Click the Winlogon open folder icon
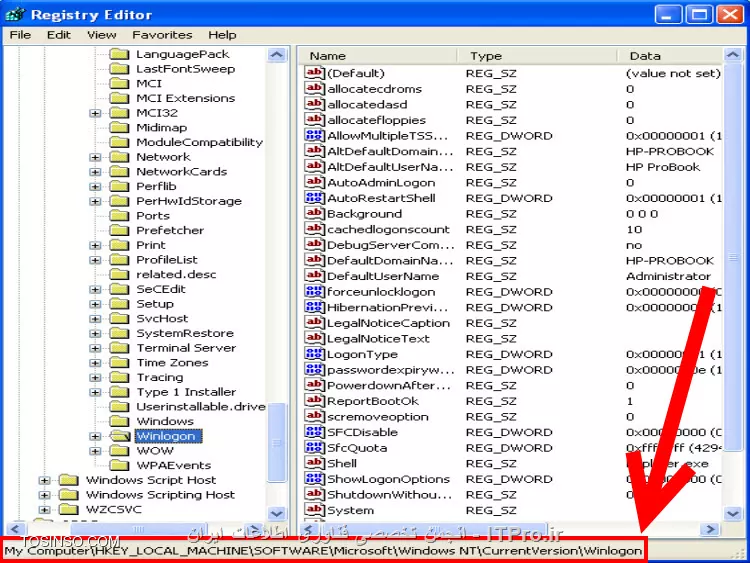The width and height of the screenshot is (750, 563). click(119, 436)
